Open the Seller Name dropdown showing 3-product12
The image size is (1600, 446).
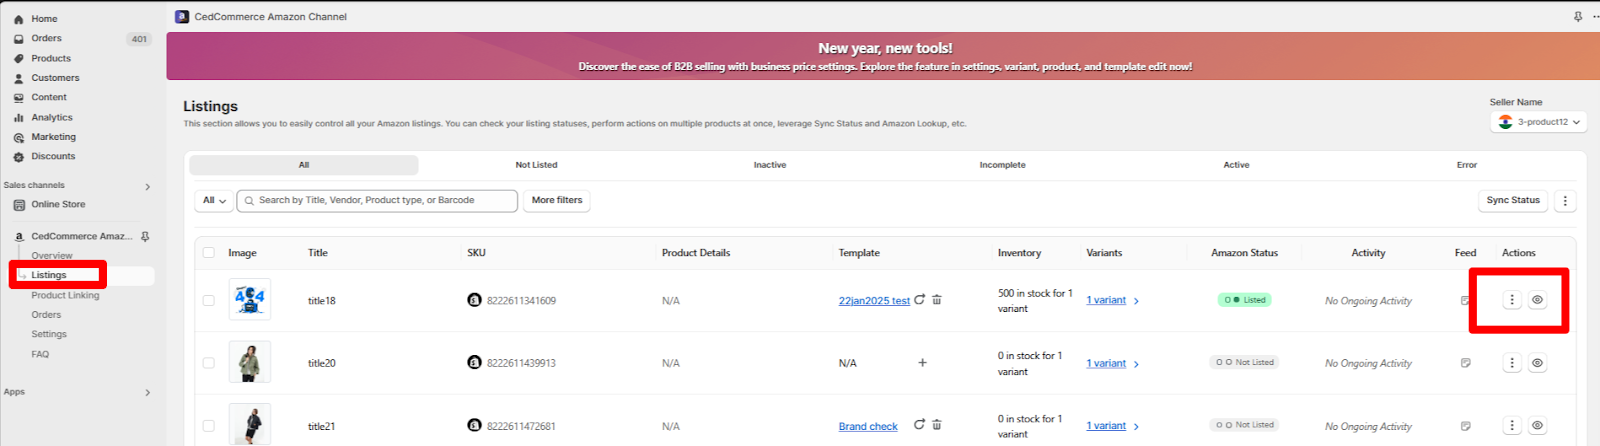pos(1539,122)
